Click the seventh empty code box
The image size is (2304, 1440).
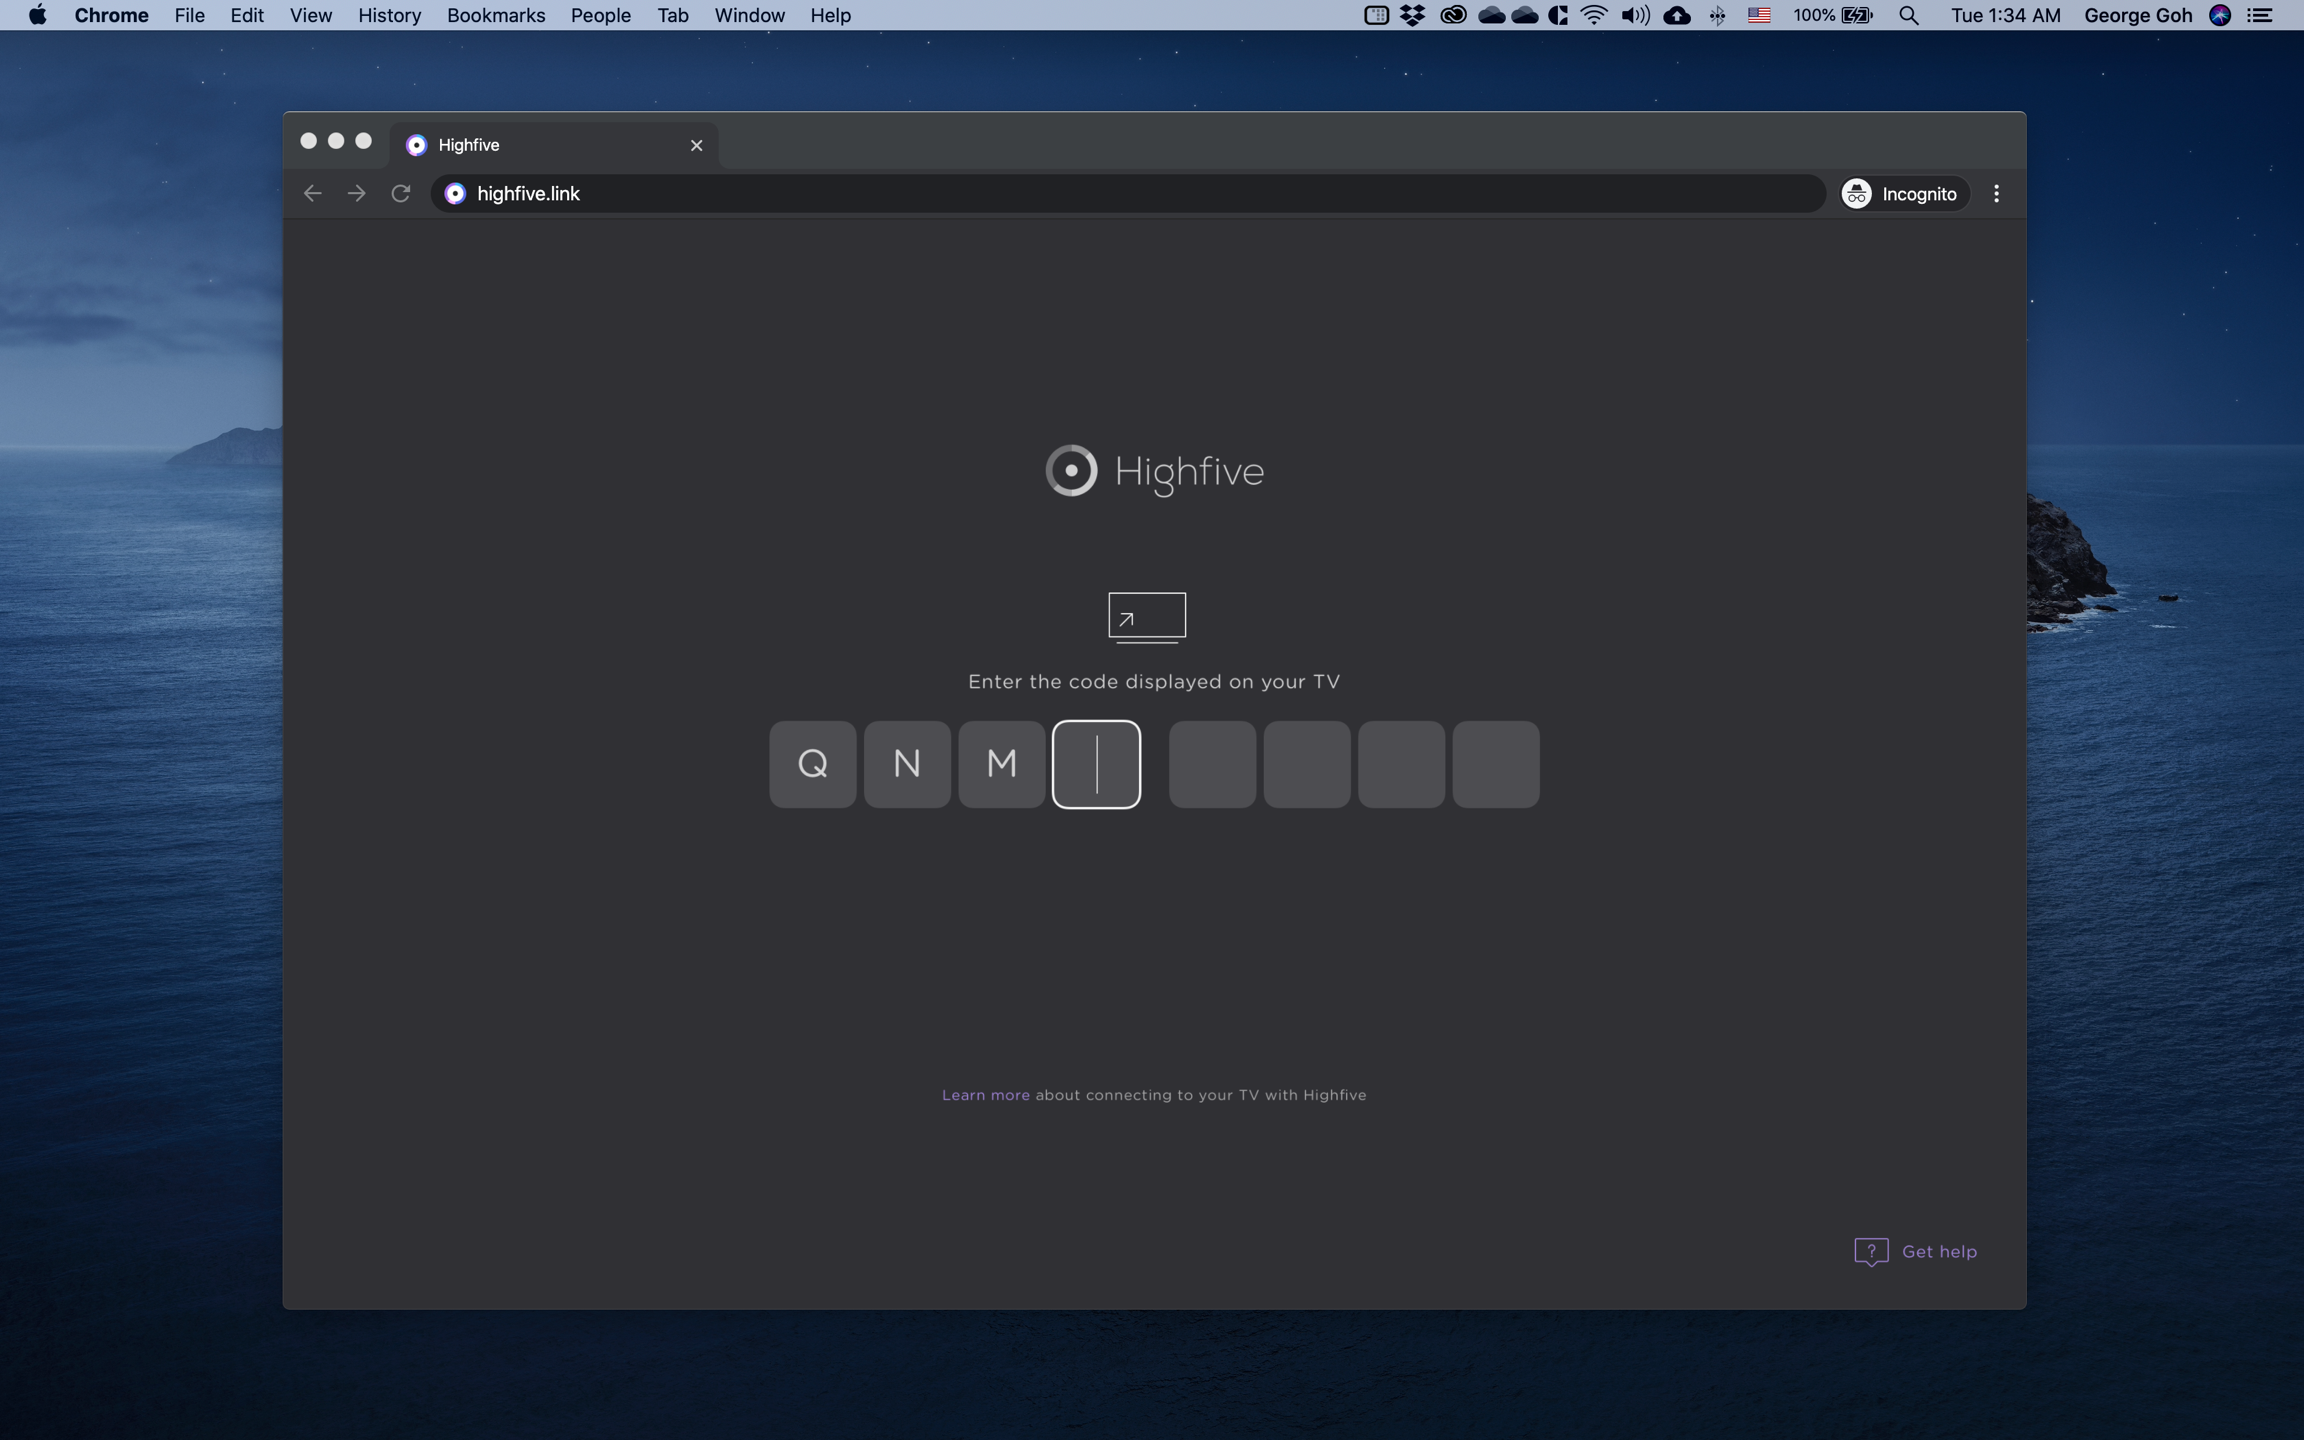pos(1401,764)
